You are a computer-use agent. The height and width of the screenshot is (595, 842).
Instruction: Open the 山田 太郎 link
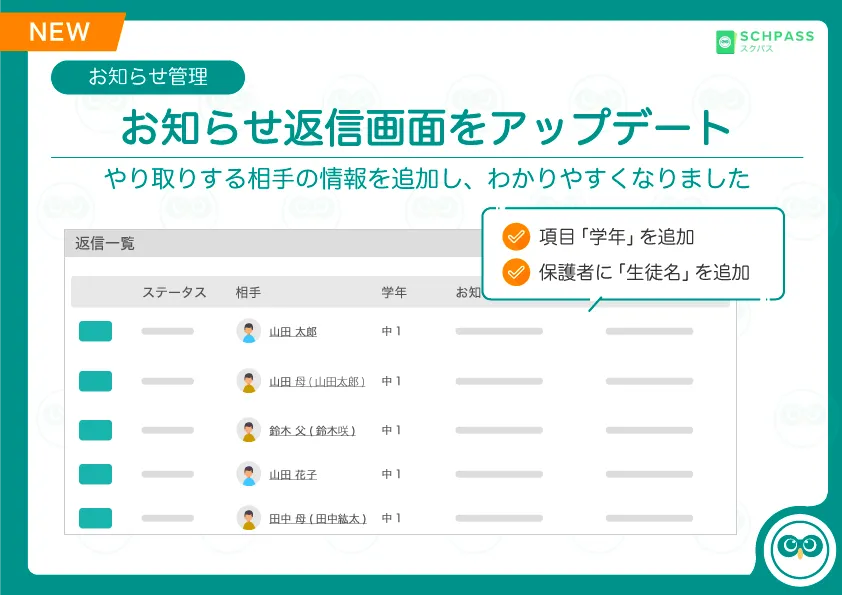[293, 332]
